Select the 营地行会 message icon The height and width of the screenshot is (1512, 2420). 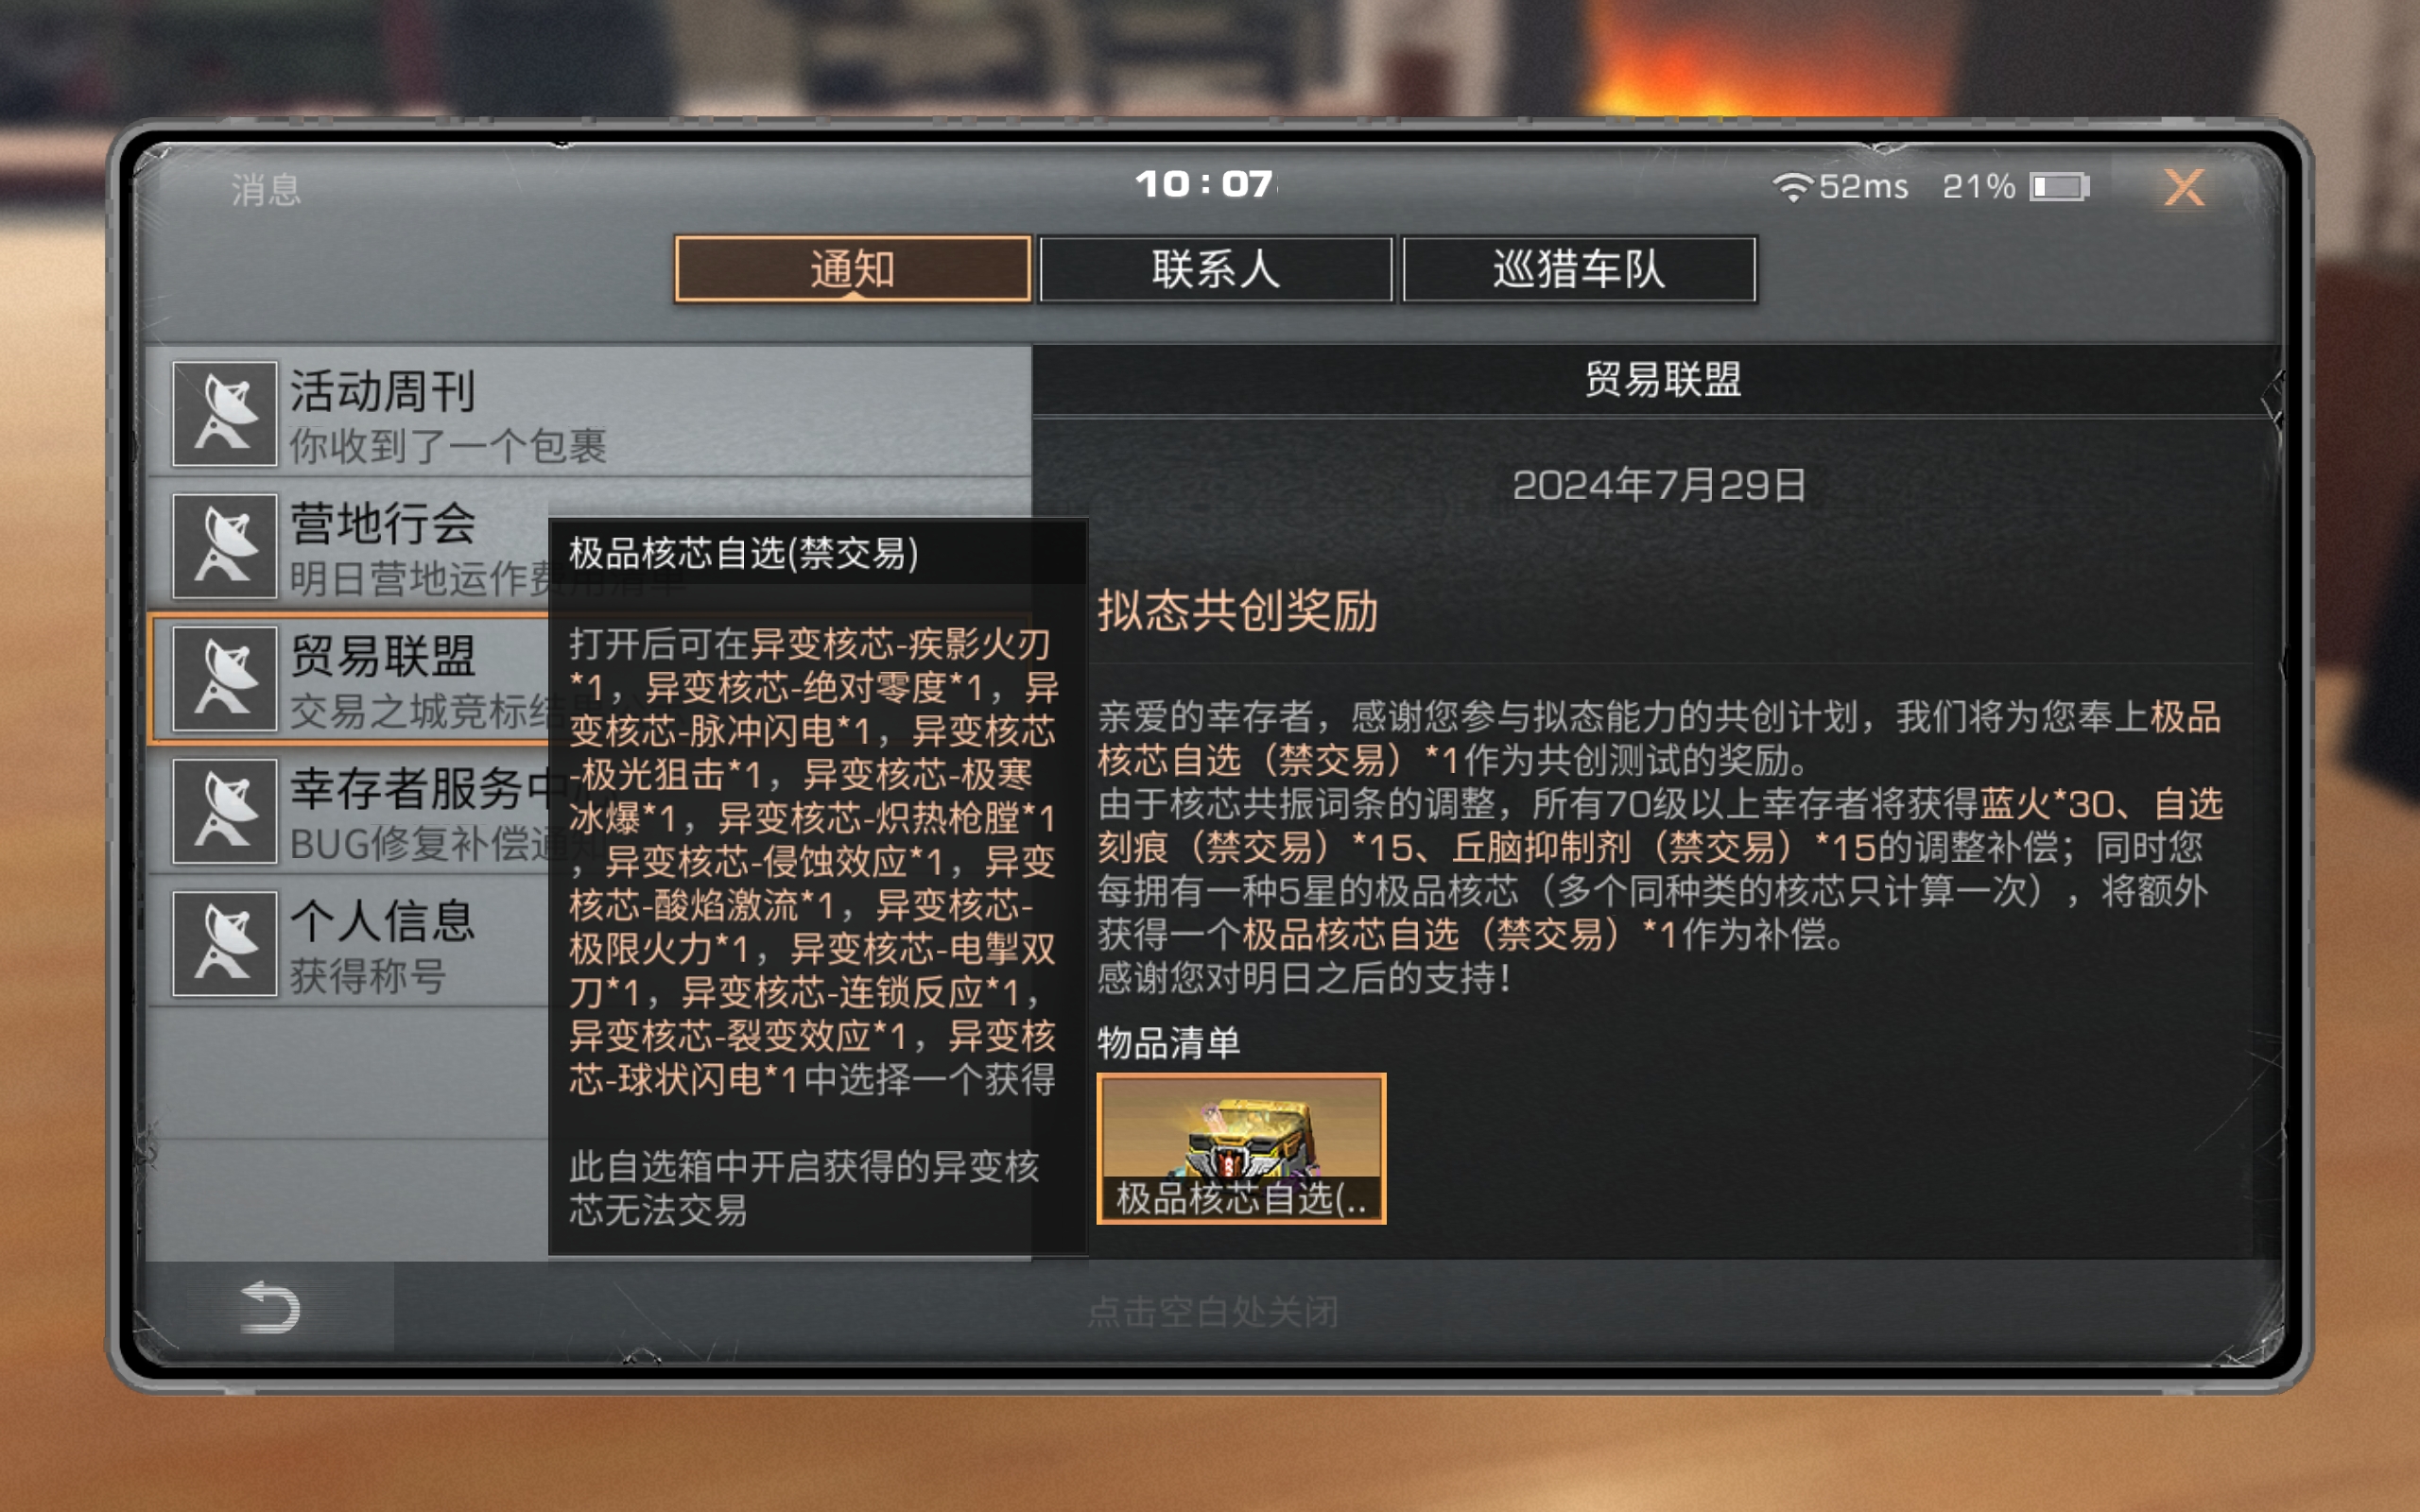point(225,546)
